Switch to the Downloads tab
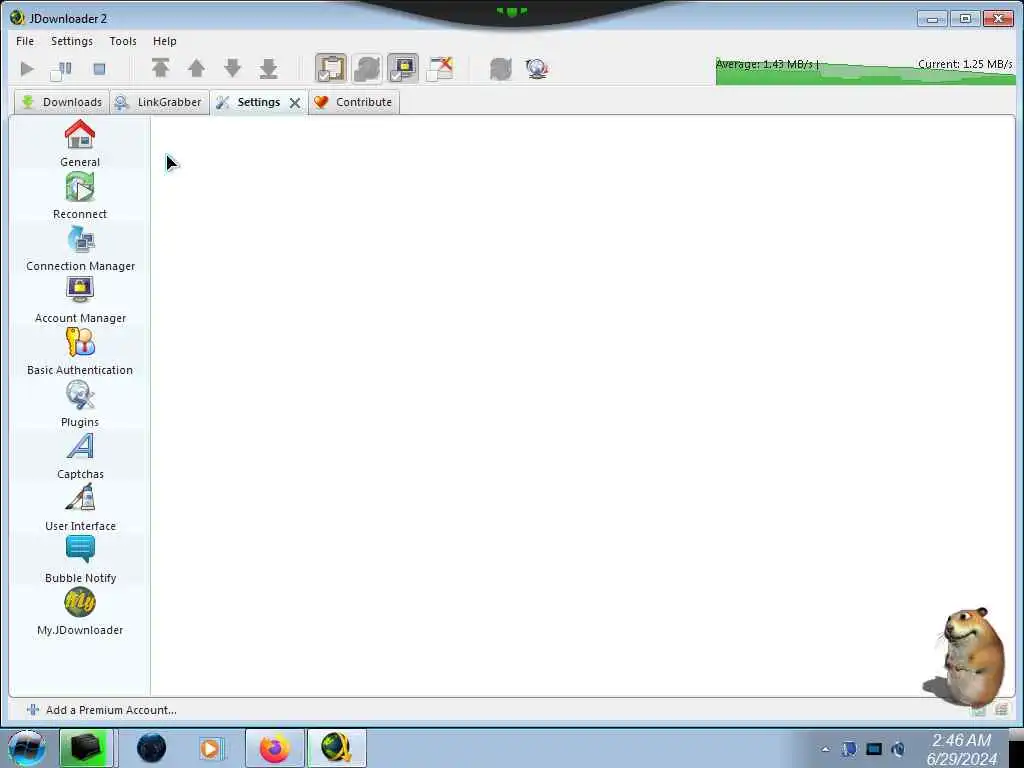 coord(62,102)
